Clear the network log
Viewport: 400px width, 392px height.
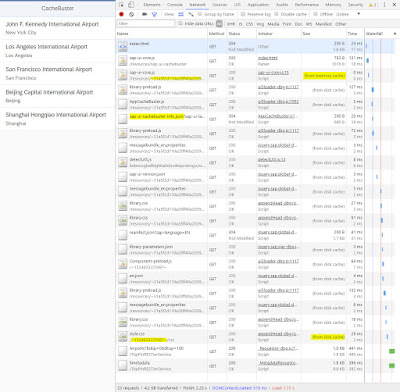pos(132,14)
